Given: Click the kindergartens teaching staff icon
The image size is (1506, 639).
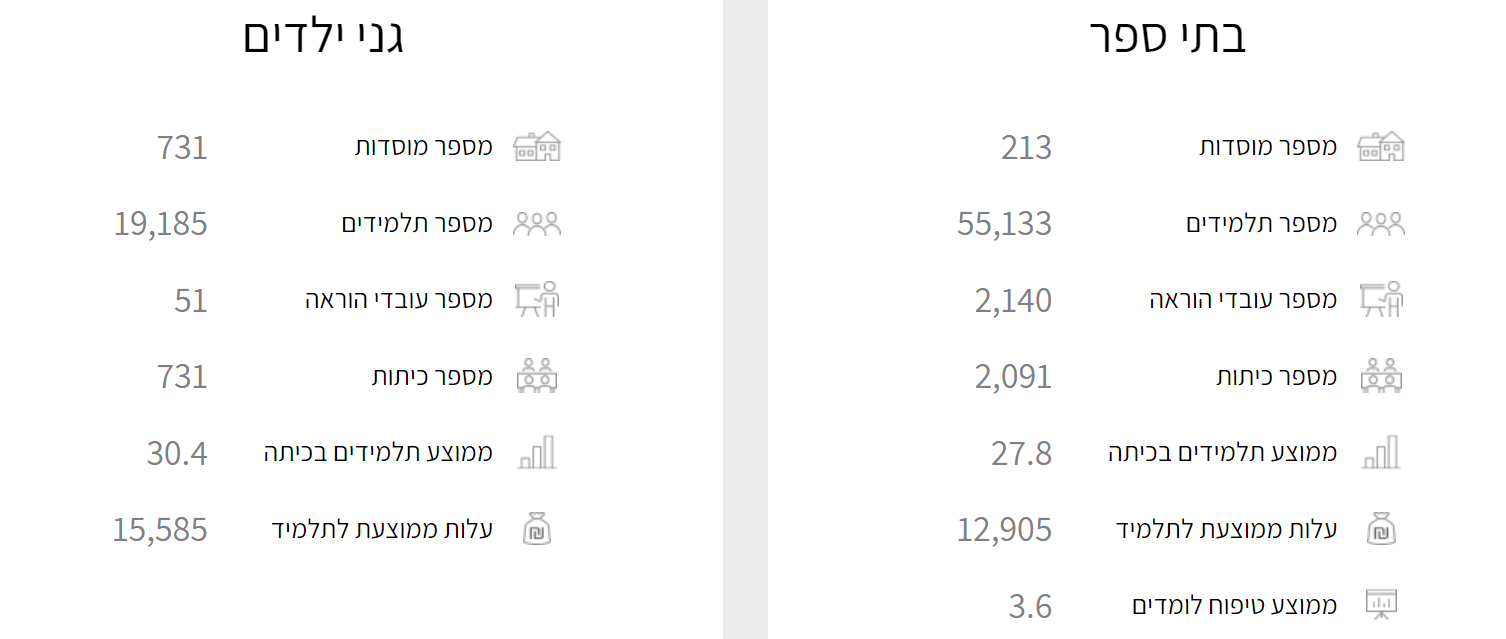Looking at the screenshot, I should pos(537,300).
